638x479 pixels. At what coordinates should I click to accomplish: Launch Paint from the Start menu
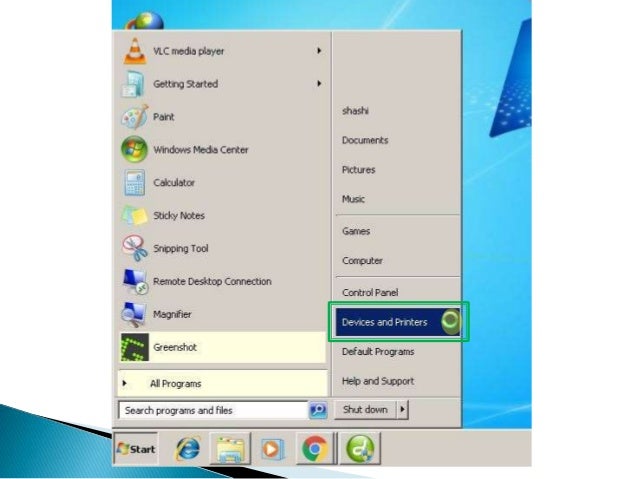pos(223,117)
